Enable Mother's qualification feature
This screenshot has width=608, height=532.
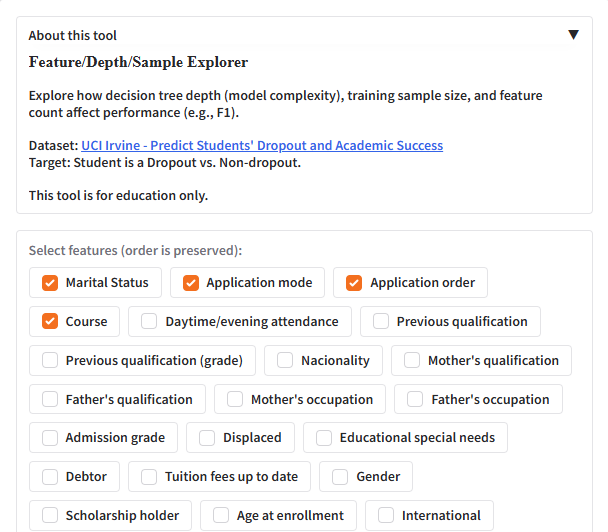(412, 361)
